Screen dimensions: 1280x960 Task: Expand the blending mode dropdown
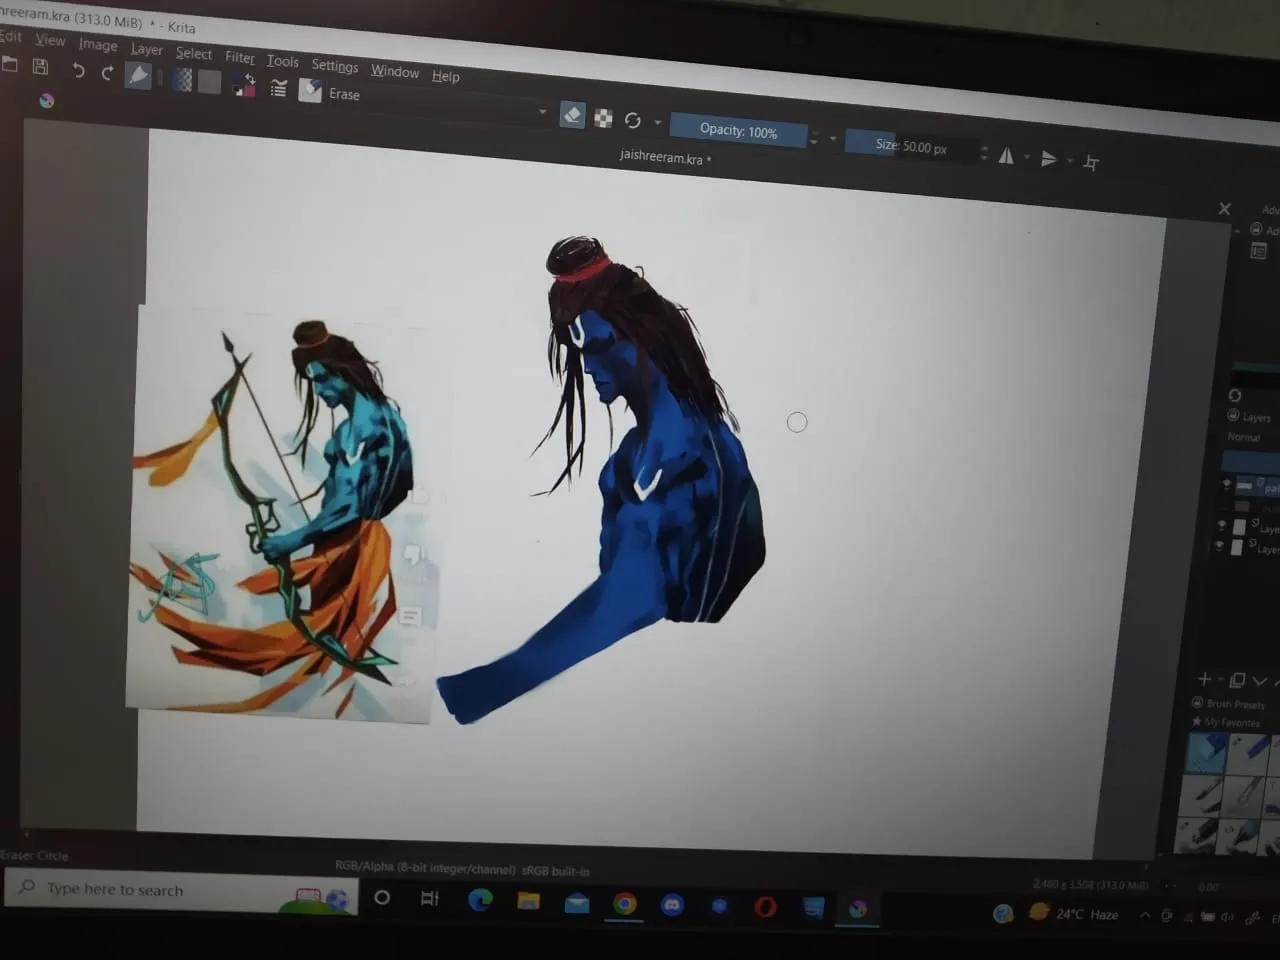tap(543, 112)
